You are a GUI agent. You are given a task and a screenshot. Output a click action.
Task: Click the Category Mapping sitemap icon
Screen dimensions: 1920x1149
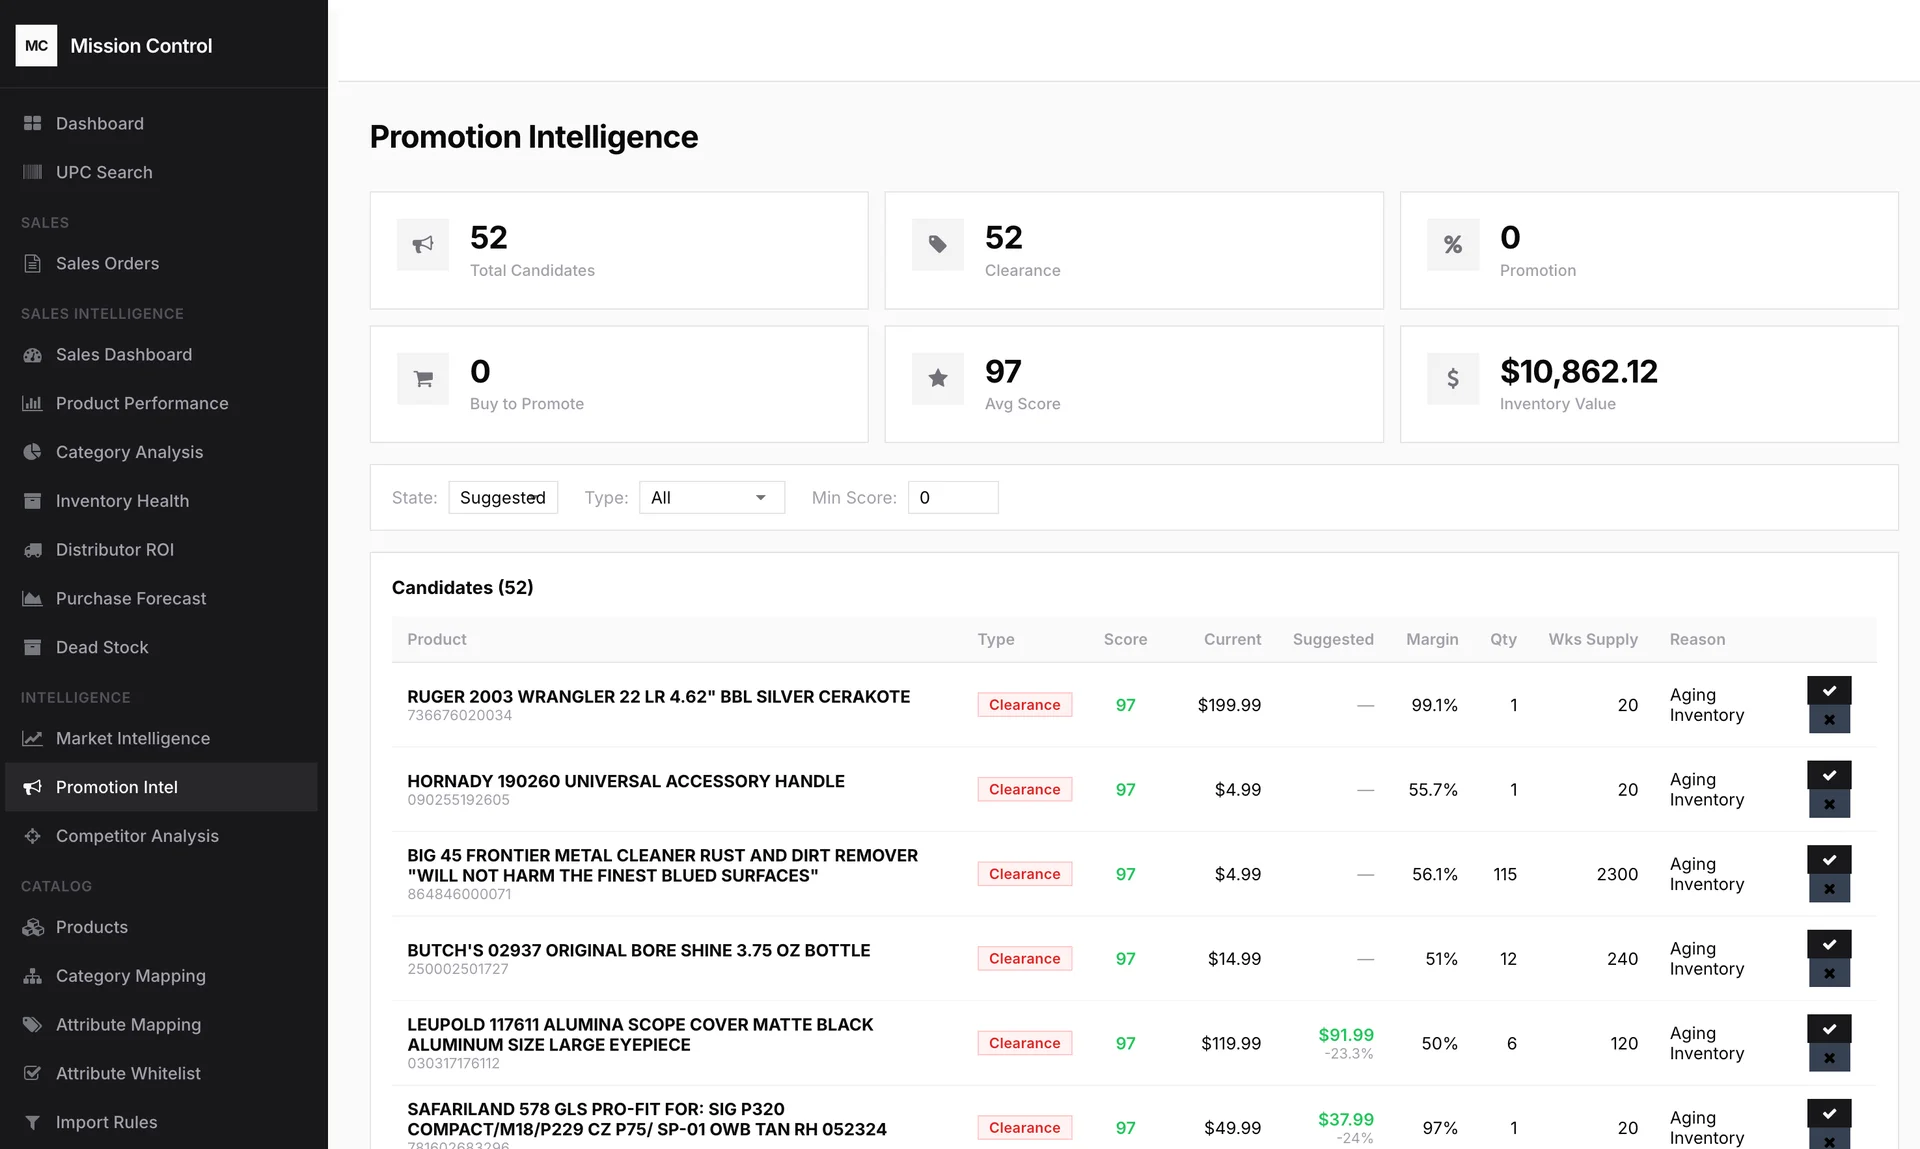click(32, 976)
